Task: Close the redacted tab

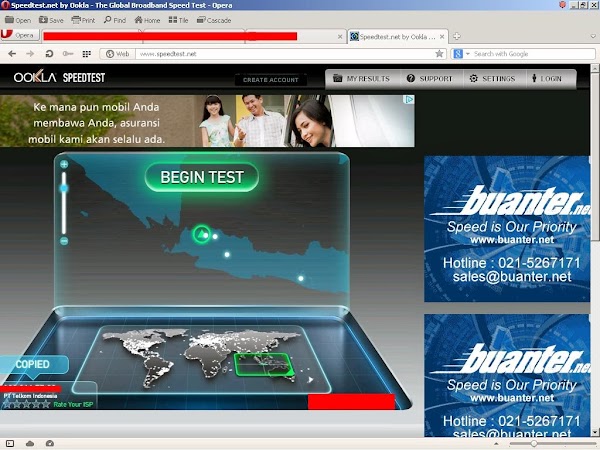Action: pyautogui.click(x=340, y=37)
